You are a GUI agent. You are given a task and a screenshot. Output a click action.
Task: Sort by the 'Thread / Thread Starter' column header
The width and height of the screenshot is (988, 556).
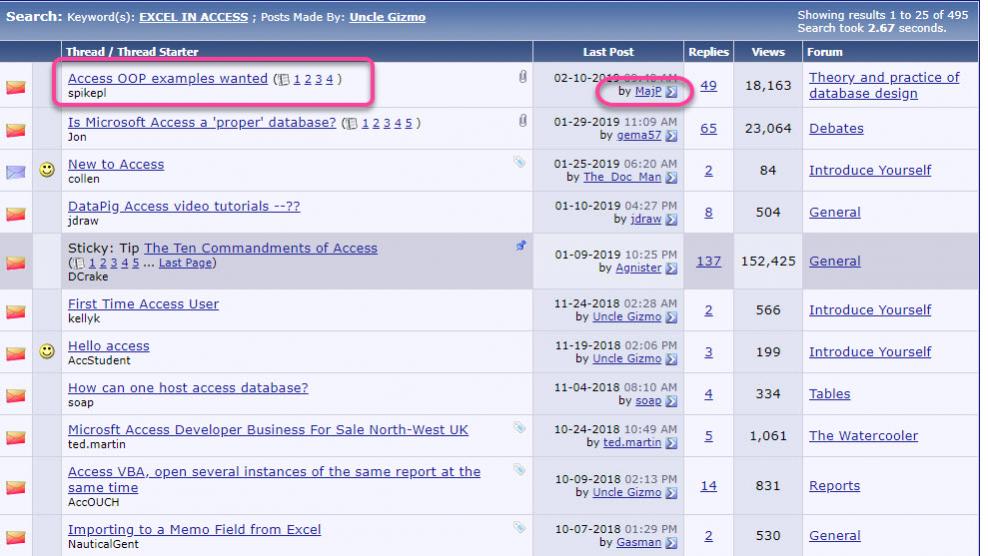point(132,52)
